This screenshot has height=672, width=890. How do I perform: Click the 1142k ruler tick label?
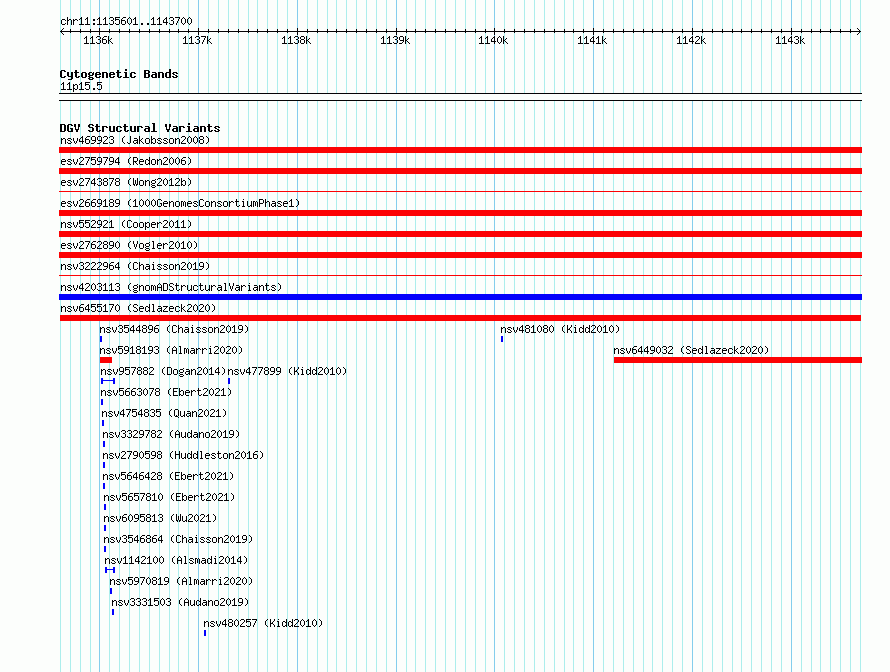(691, 40)
